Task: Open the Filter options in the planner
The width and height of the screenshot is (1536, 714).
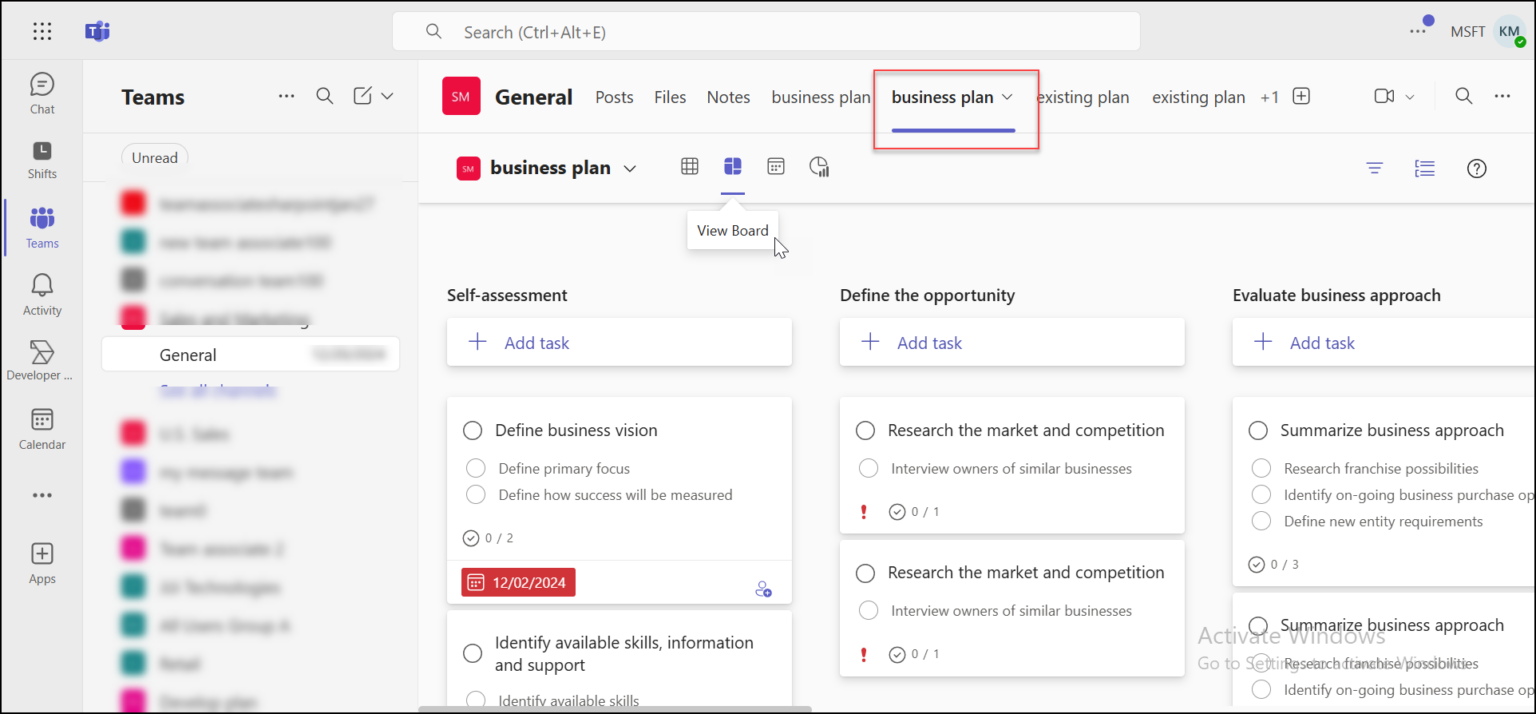Action: click(x=1374, y=168)
